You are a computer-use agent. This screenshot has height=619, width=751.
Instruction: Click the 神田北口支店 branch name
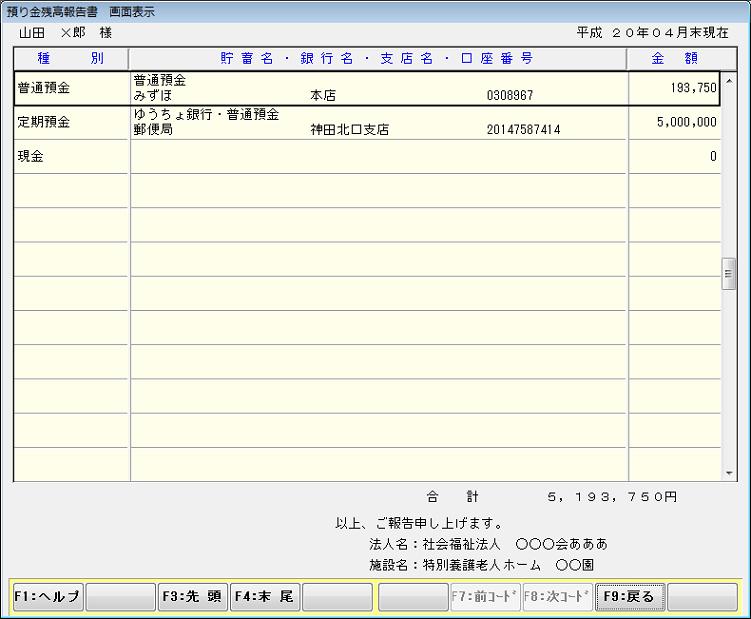click(x=349, y=130)
